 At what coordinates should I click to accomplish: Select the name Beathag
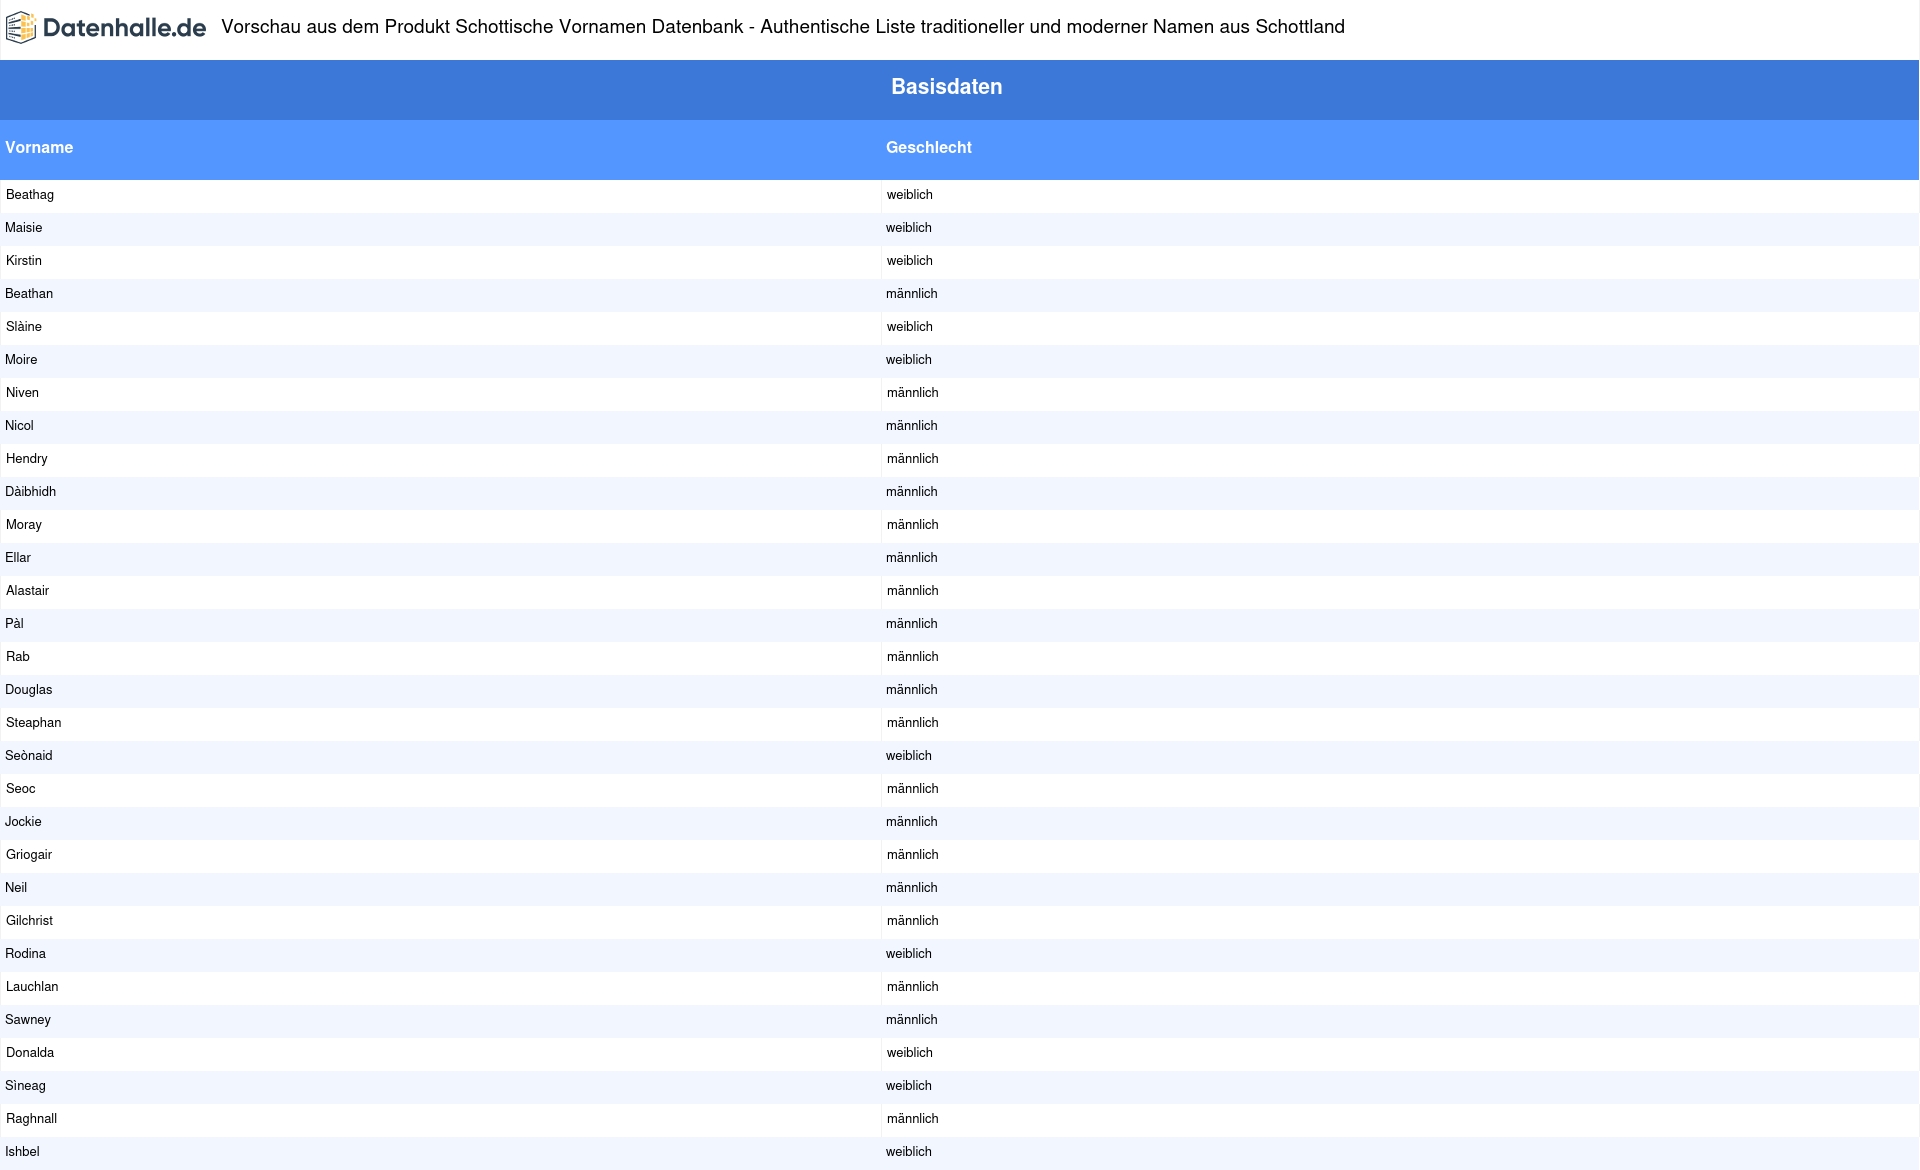point(30,195)
